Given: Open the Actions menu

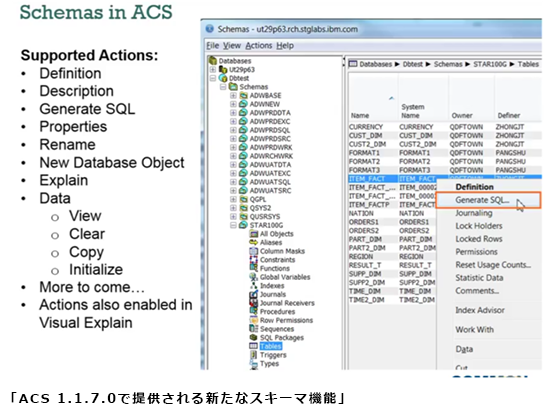Looking at the screenshot, I should (x=259, y=46).
